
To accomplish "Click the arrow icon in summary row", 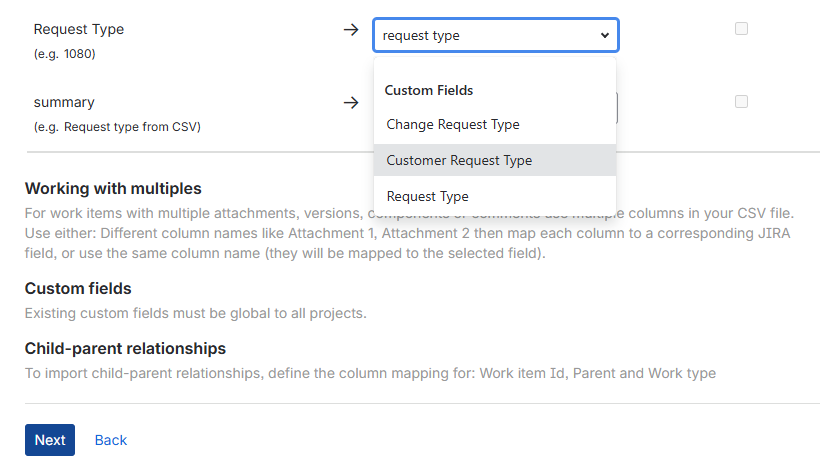I will coord(350,102).
